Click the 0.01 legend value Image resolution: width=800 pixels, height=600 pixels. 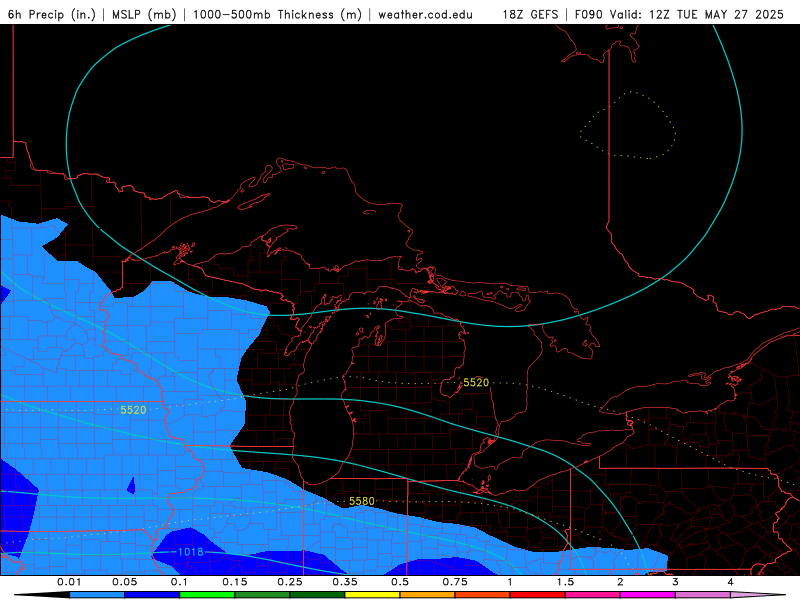69,582
